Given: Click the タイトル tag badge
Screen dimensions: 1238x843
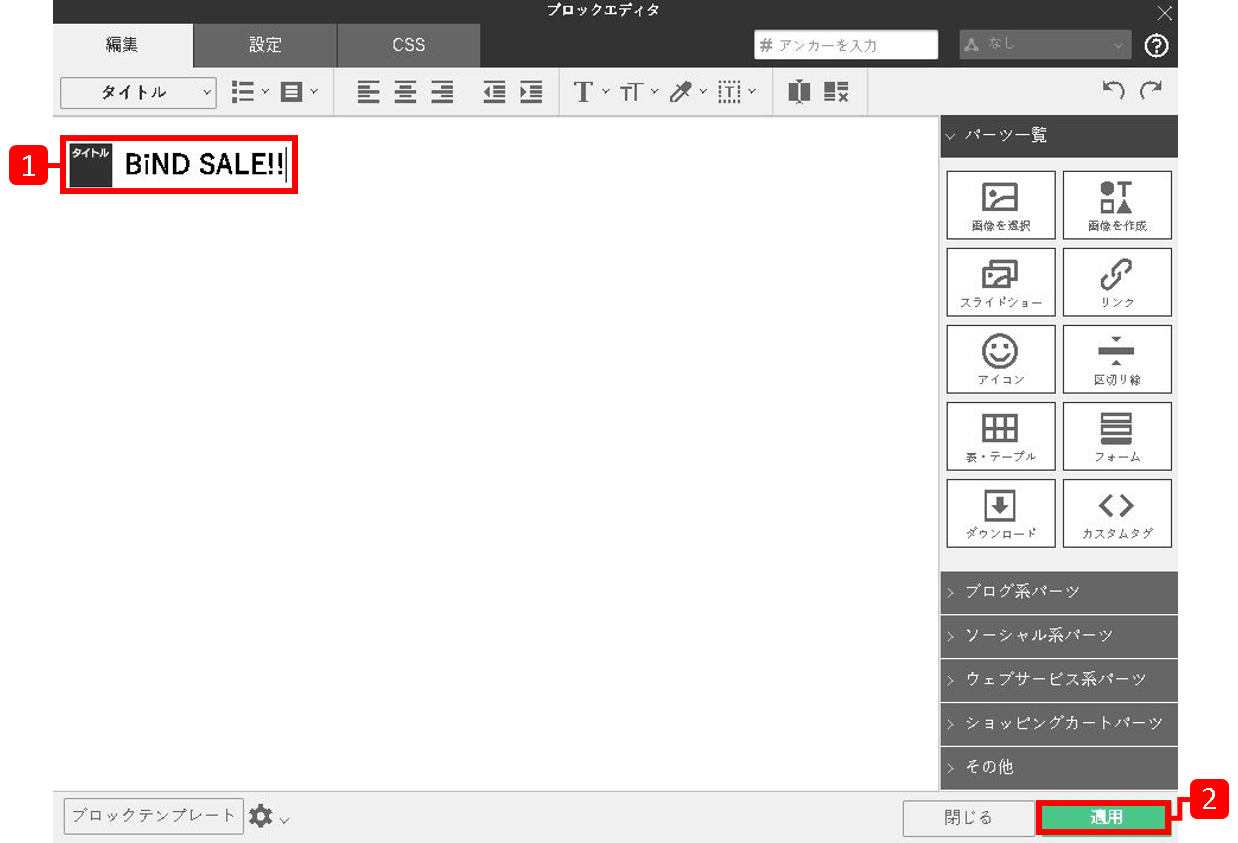Looking at the screenshot, I should (91, 165).
